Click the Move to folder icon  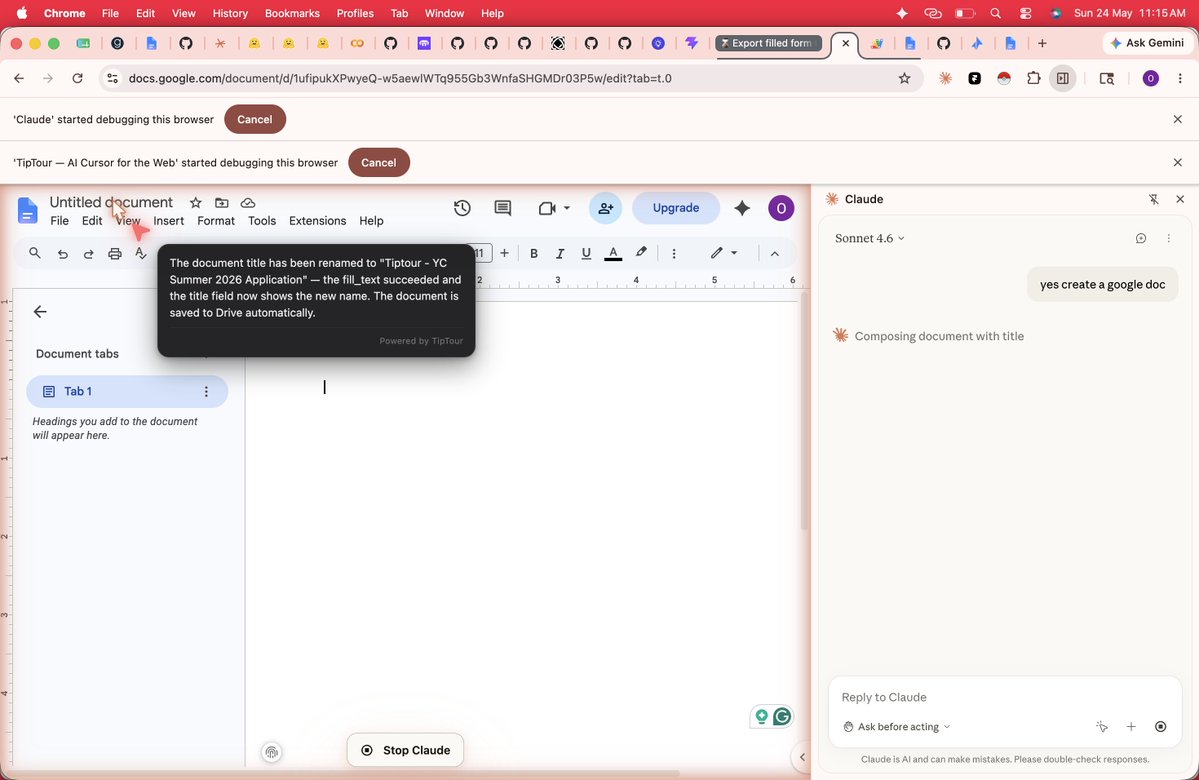click(222, 203)
